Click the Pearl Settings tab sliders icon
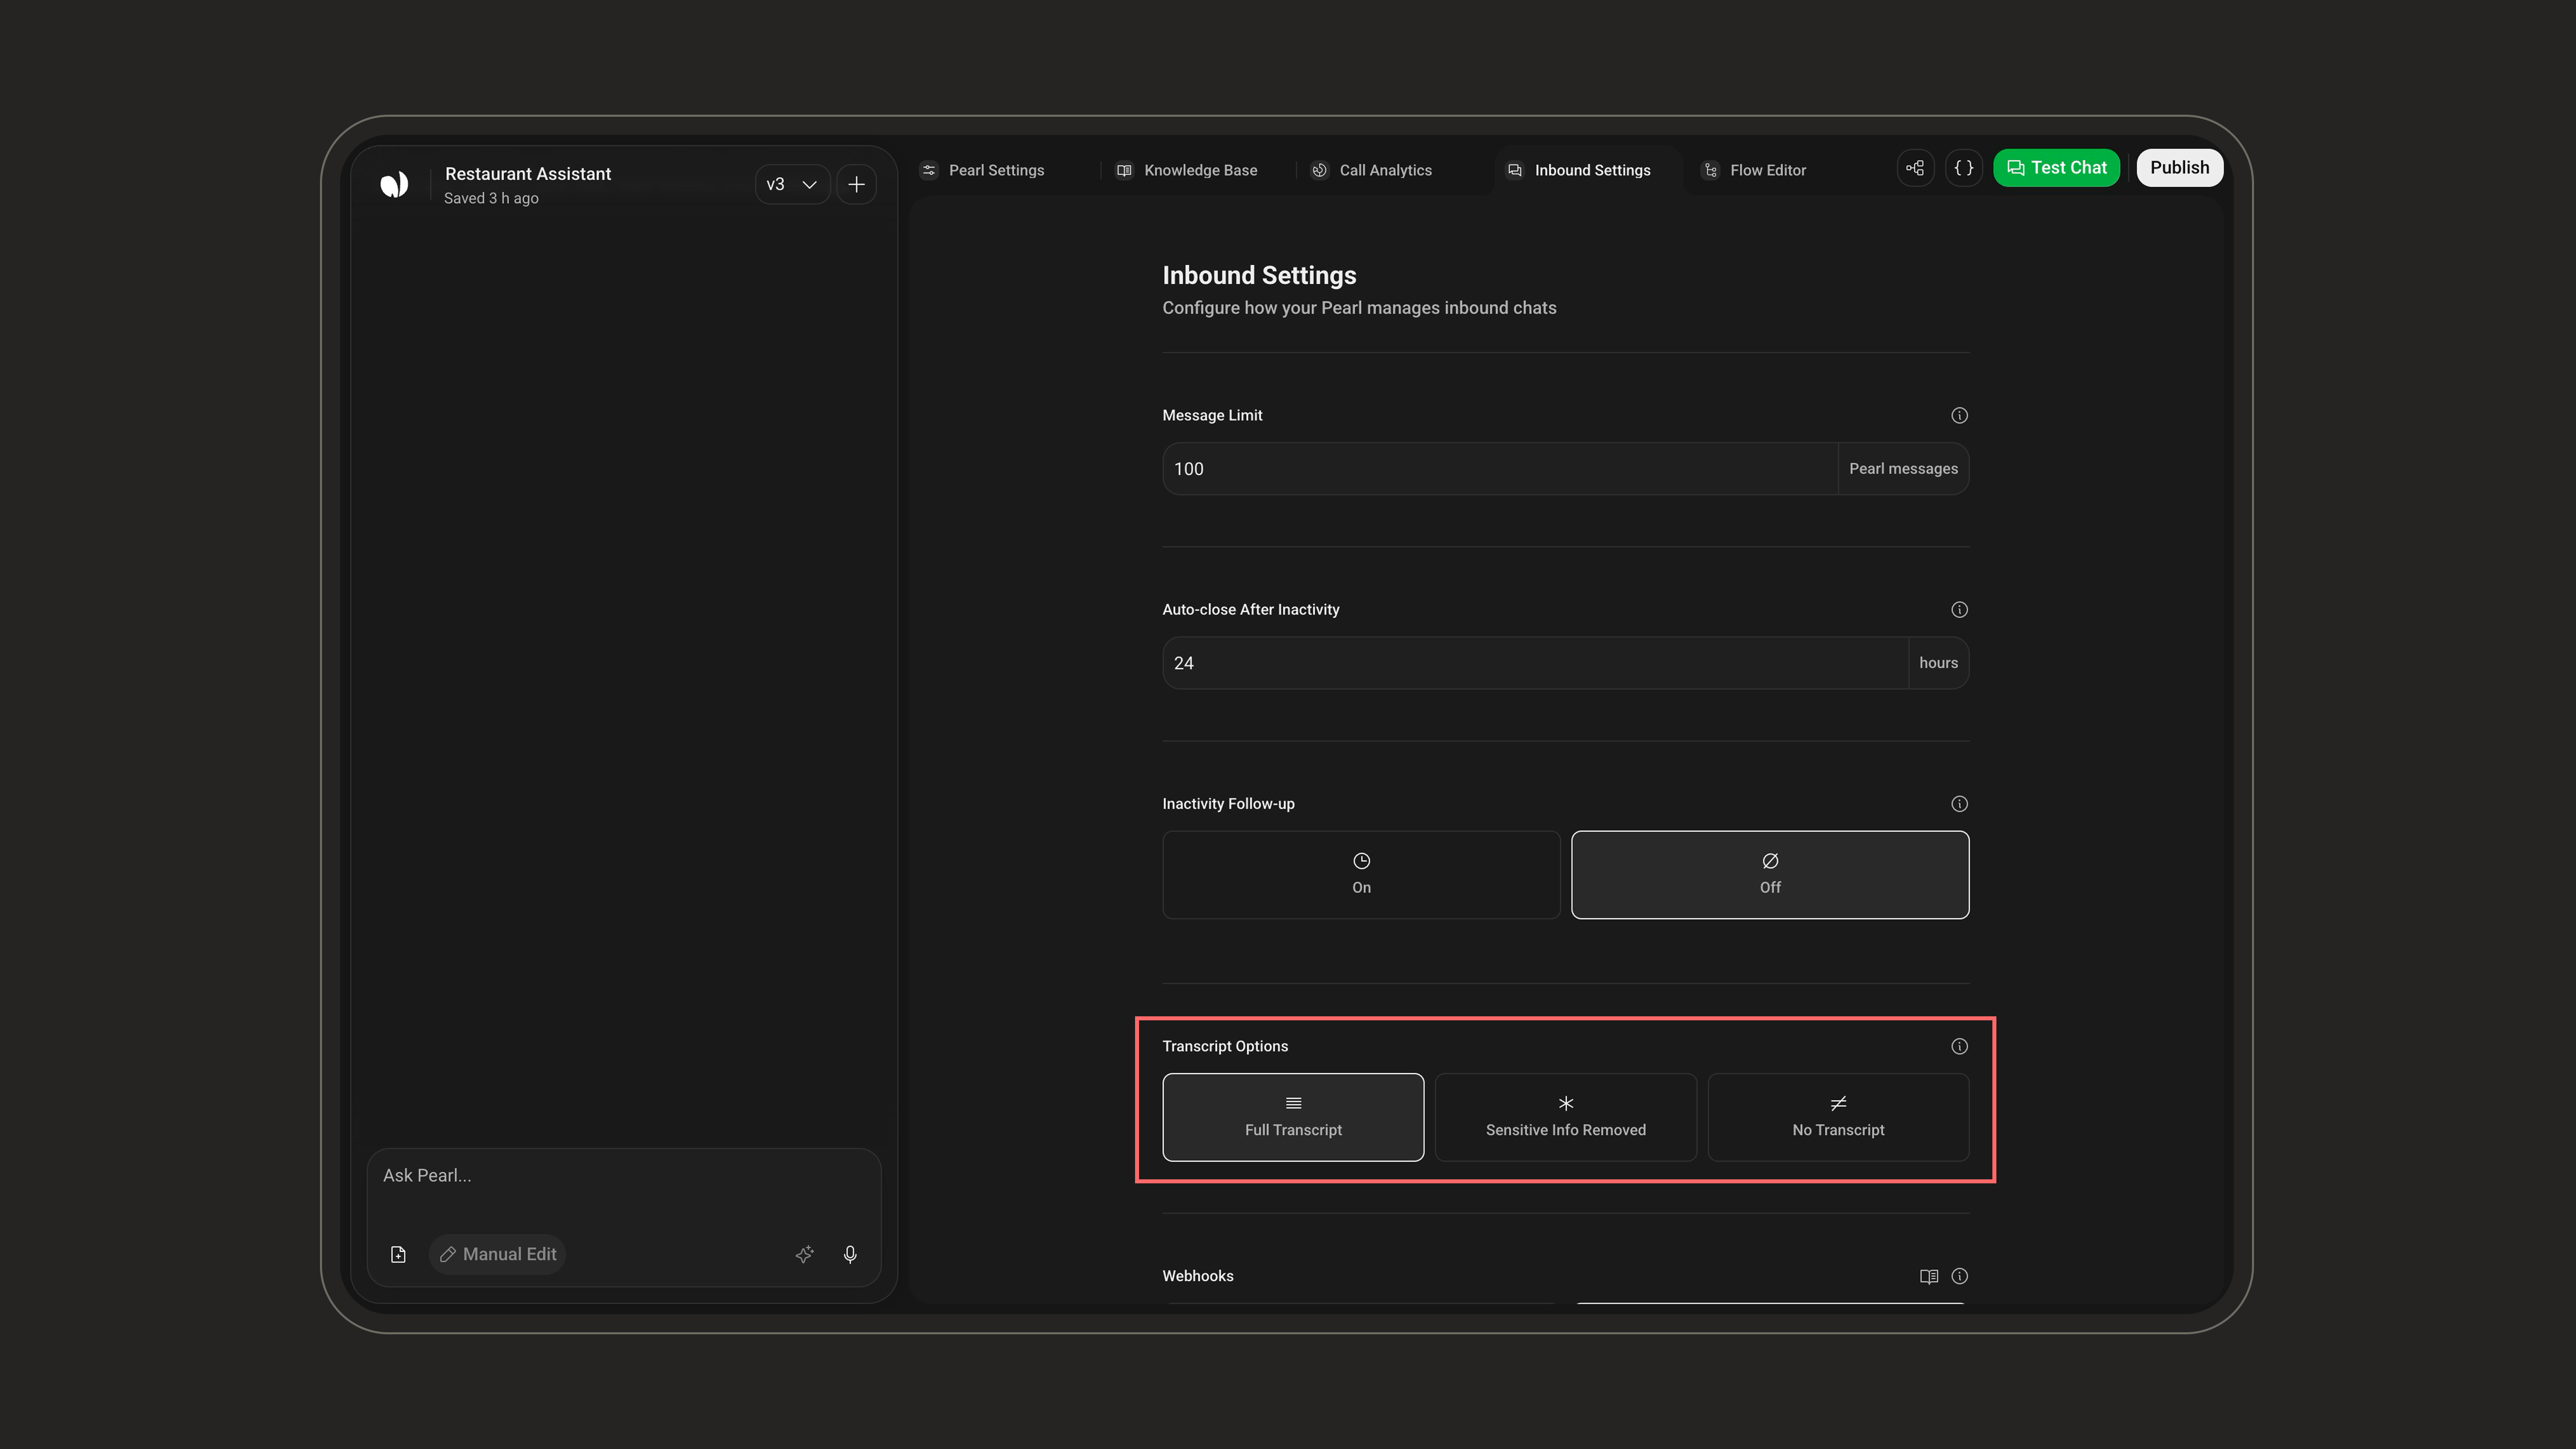The width and height of the screenshot is (2576, 1449). tap(929, 170)
